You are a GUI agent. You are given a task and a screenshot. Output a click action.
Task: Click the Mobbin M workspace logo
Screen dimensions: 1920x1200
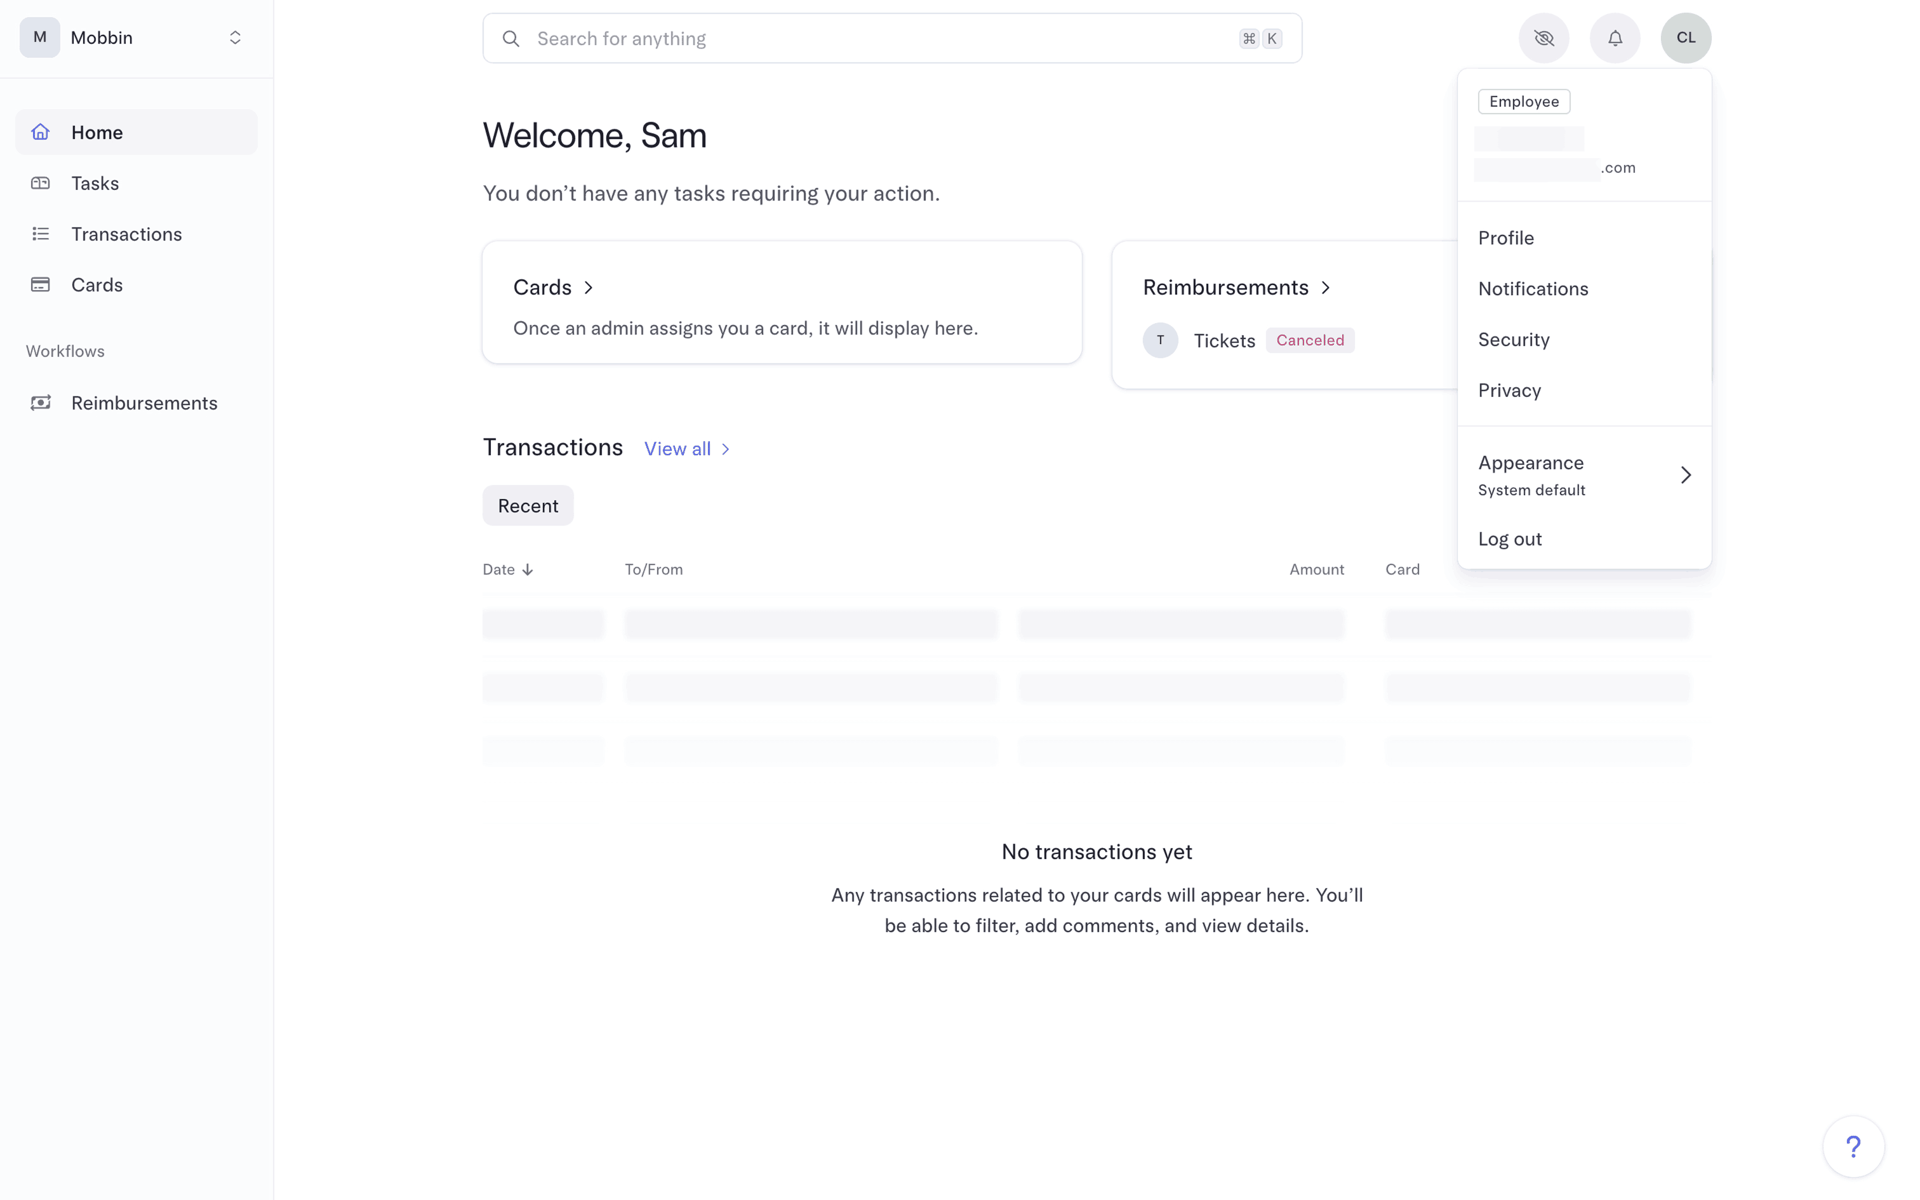pos(40,38)
